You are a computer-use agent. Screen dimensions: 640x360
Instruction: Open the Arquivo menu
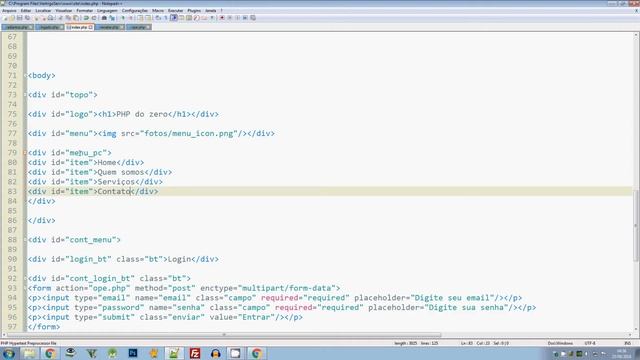click(9, 11)
